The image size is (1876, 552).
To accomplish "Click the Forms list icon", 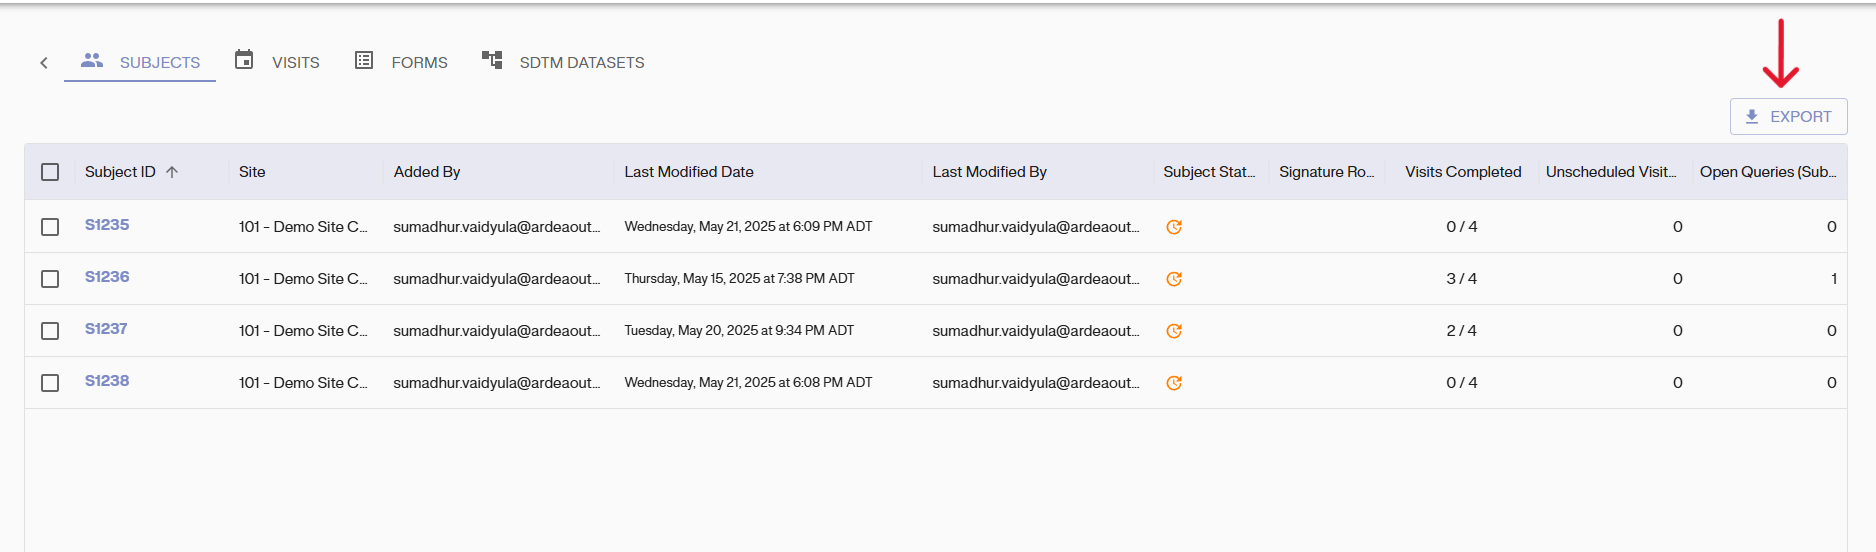I will click(364, 61).
